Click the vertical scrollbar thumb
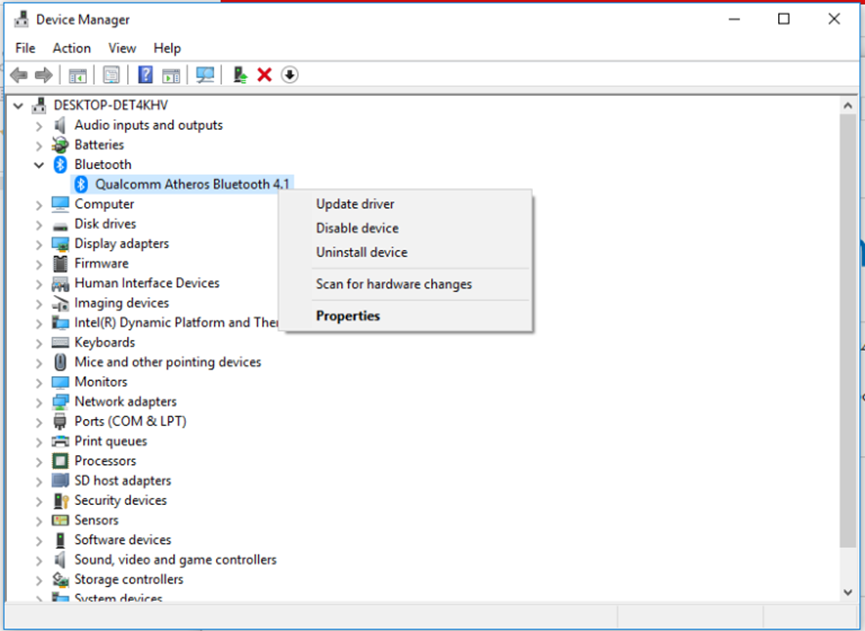Screen dimensions: 865x631 [x=847, y=331]
